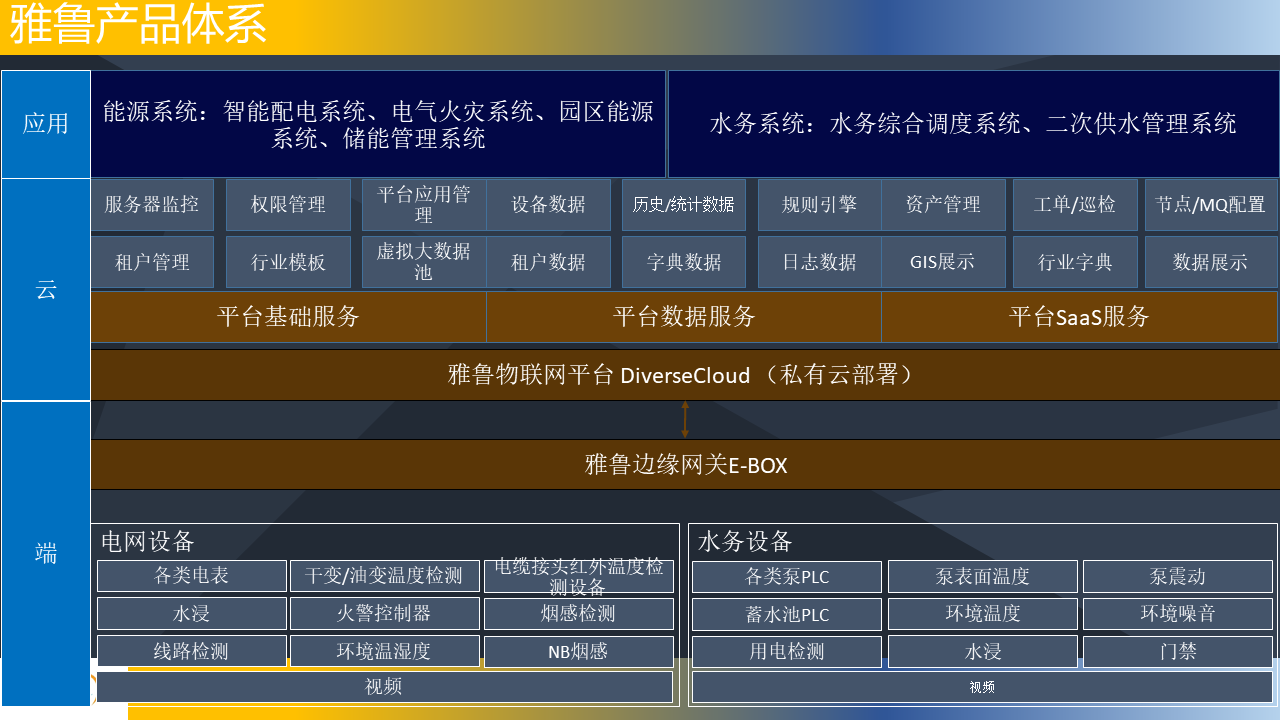
Task: Click the 字典数据 box
Action: point(684,262)
